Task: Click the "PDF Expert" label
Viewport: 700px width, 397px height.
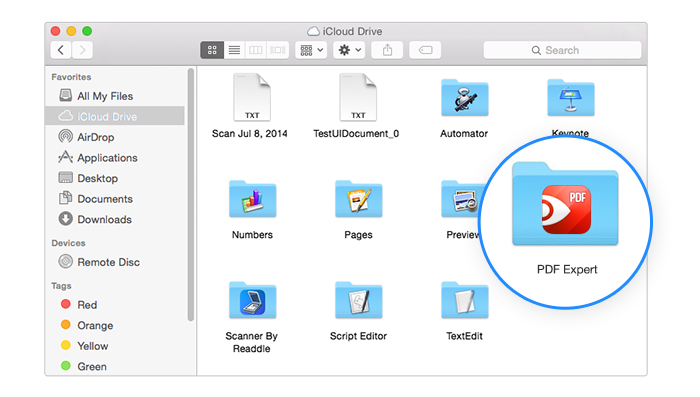Action: (x=567, y=269)
